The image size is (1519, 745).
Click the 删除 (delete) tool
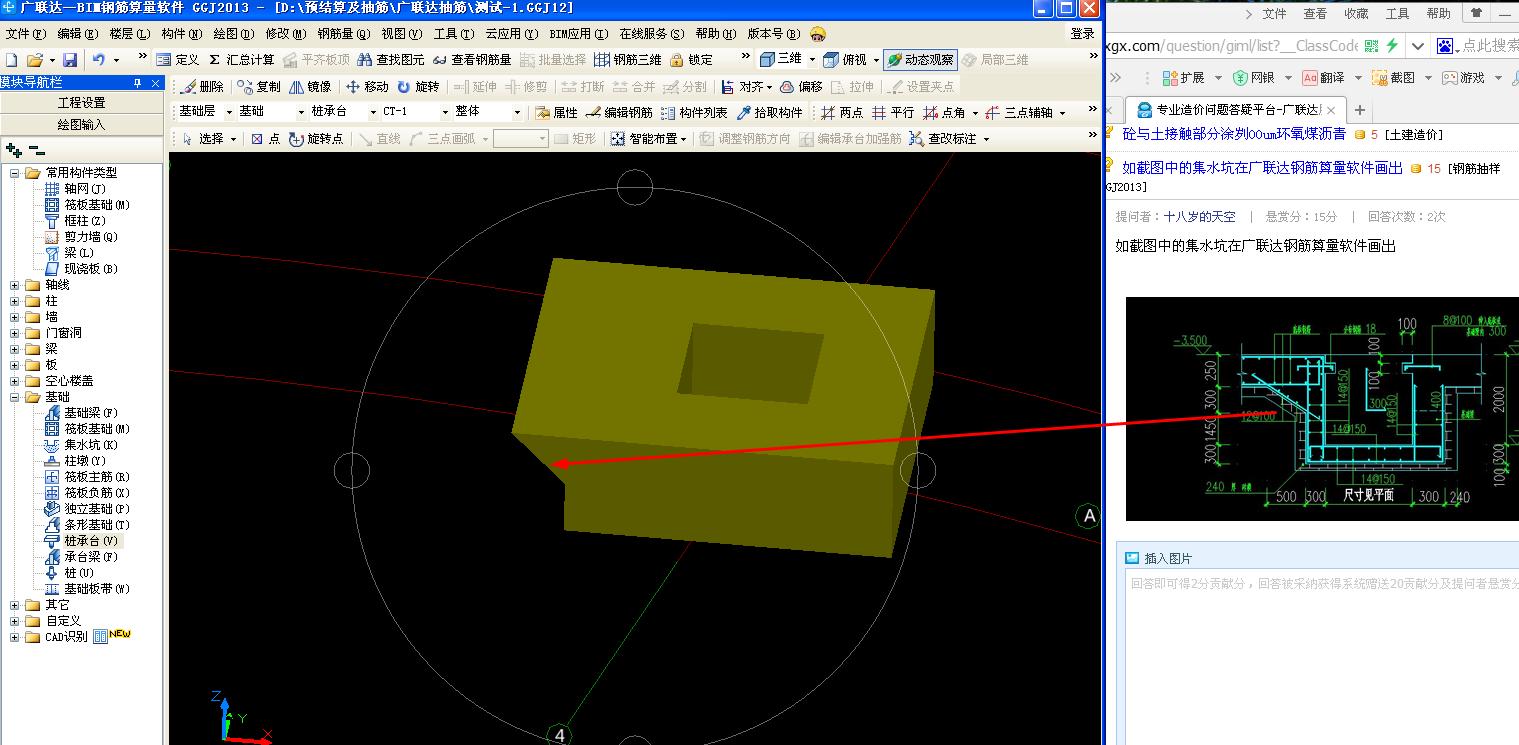coord(203,87)
